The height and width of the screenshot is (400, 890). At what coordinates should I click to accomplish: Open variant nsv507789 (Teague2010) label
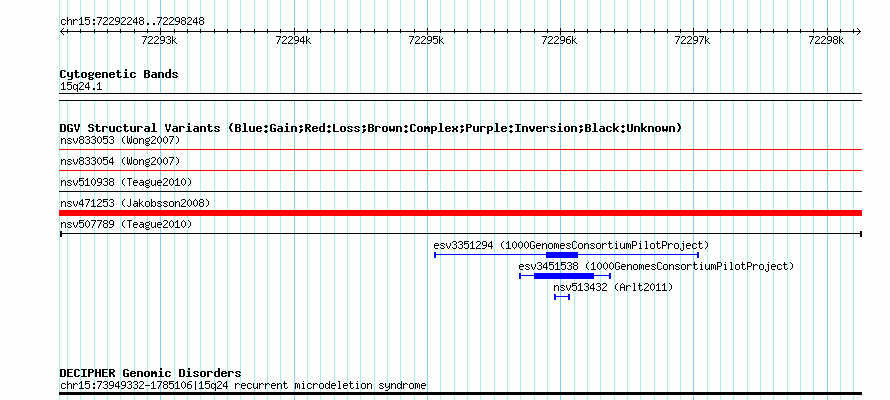tap(126, 224)
